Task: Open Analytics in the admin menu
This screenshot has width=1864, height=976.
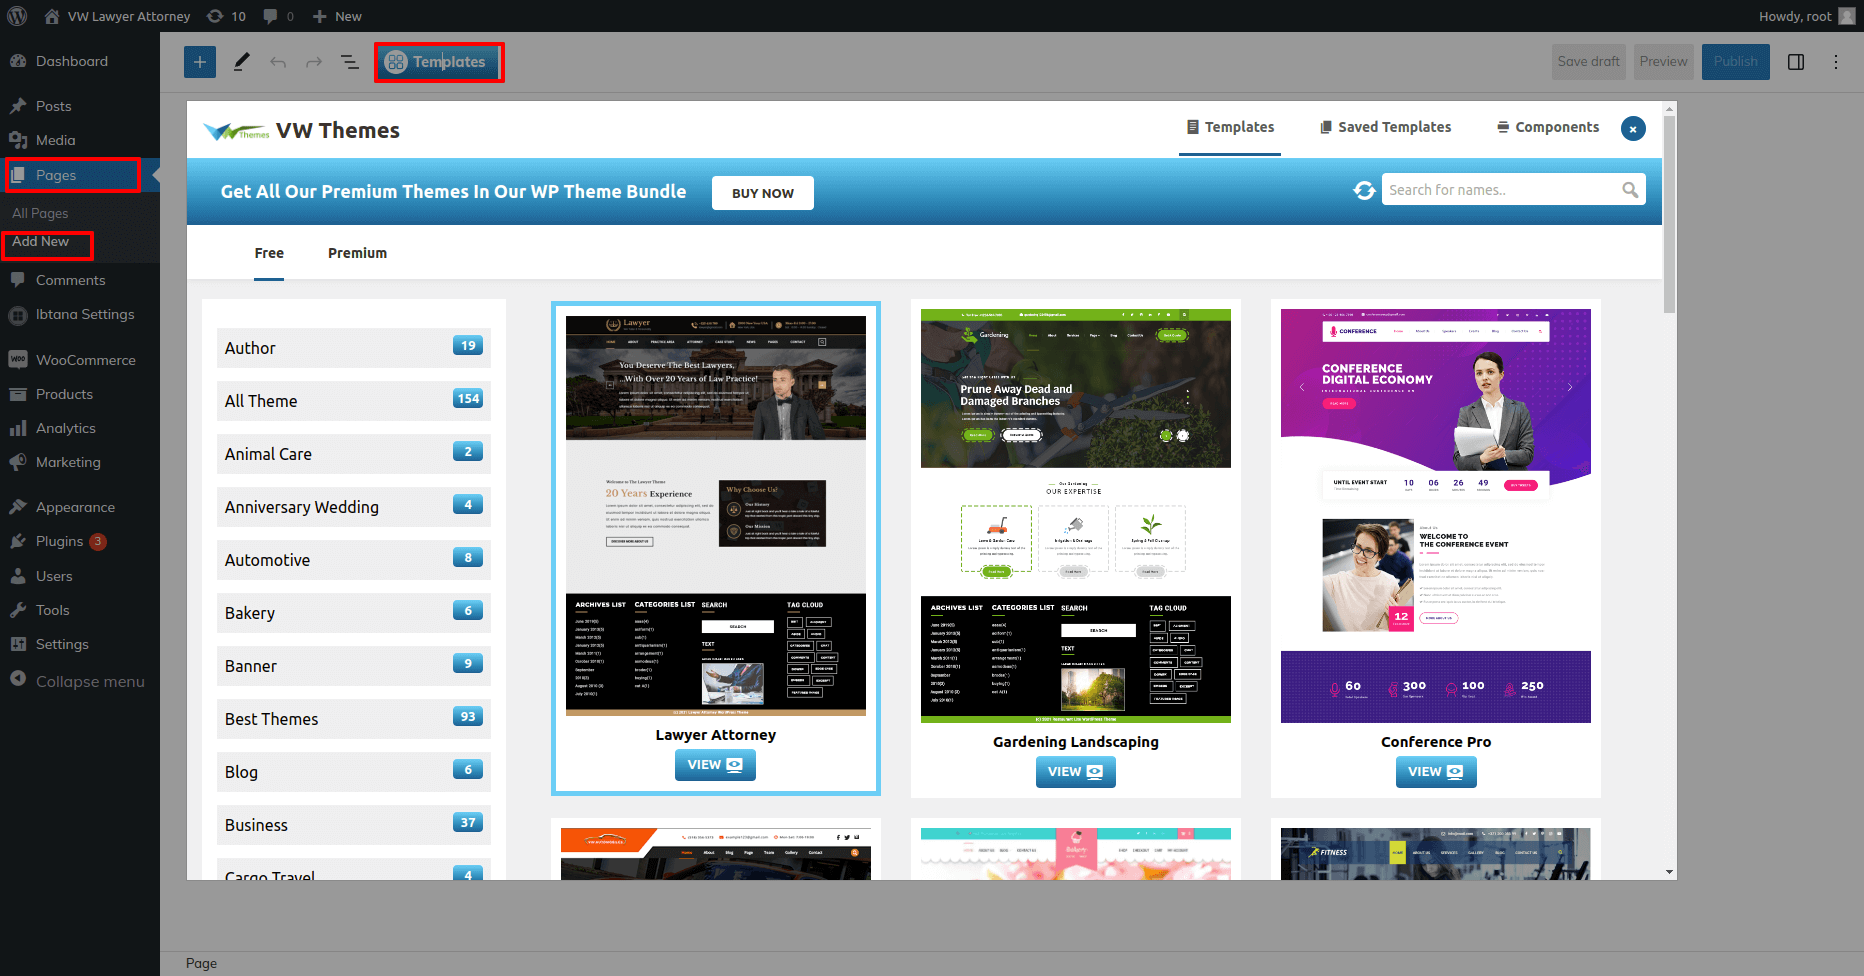Action: [x=80, y=428]
